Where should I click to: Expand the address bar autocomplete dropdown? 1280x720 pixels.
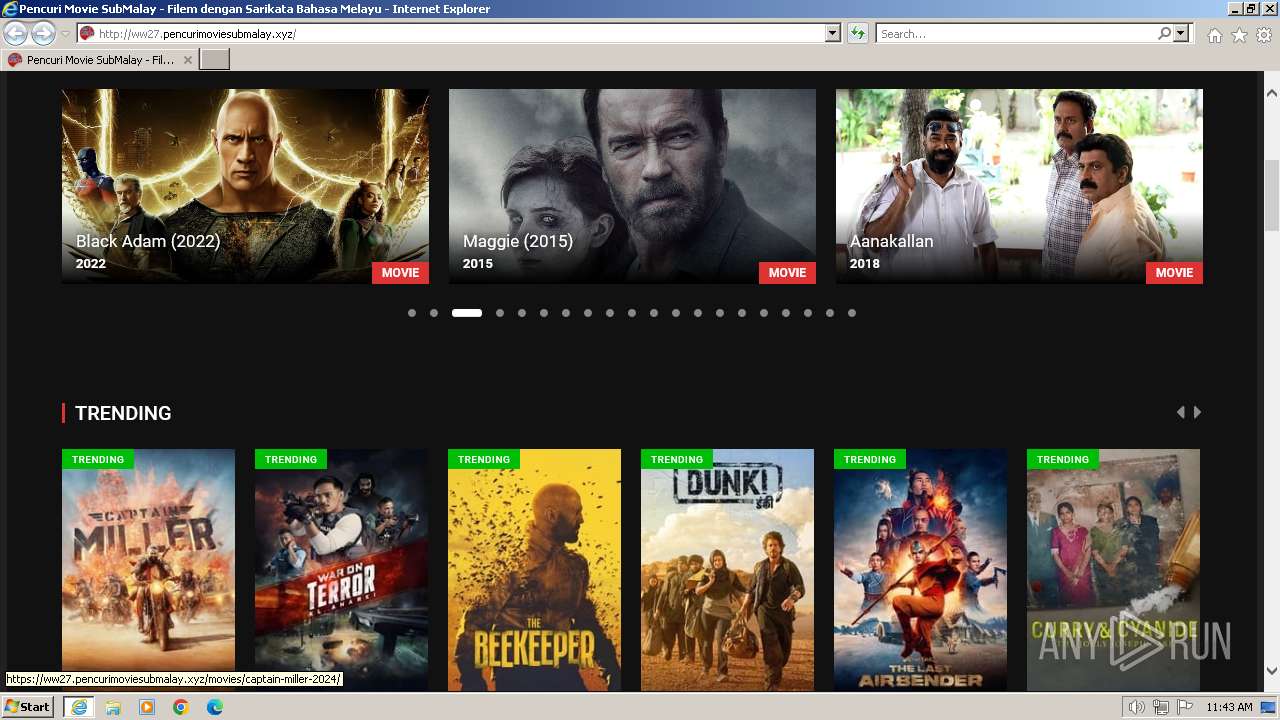click(833, 34)
